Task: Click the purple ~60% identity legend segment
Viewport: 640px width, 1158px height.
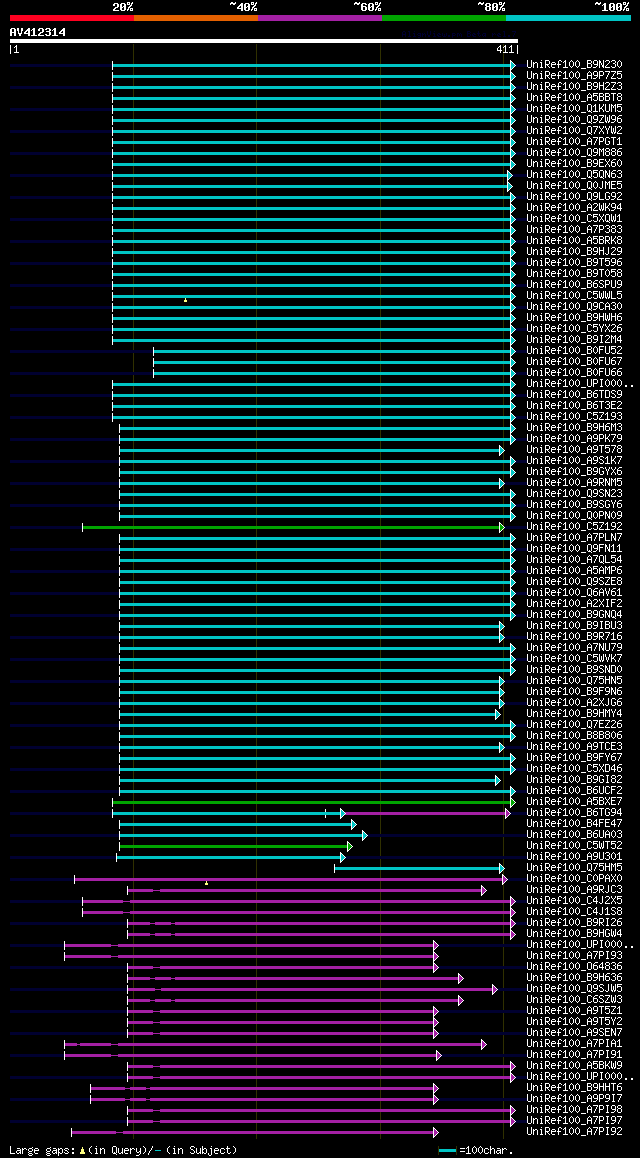Action: pyautogui.click(x=320, y=18)
